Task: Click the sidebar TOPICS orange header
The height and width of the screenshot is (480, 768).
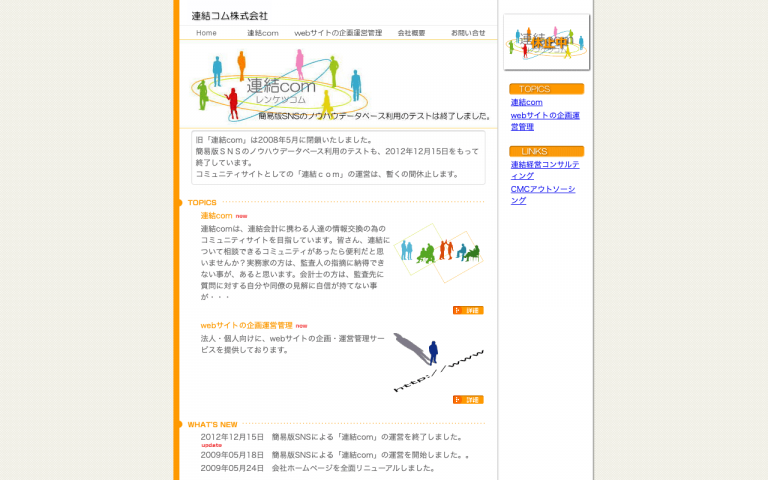Action: point(547,89)
